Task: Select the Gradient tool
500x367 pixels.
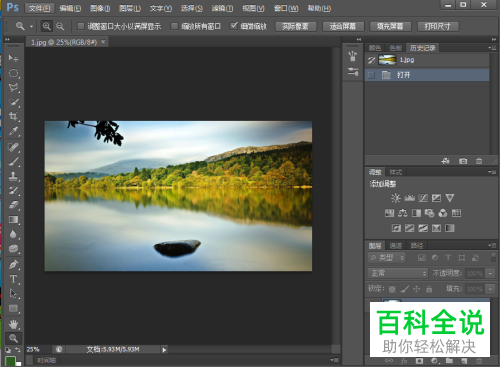Action: click(x=13, y=219)
